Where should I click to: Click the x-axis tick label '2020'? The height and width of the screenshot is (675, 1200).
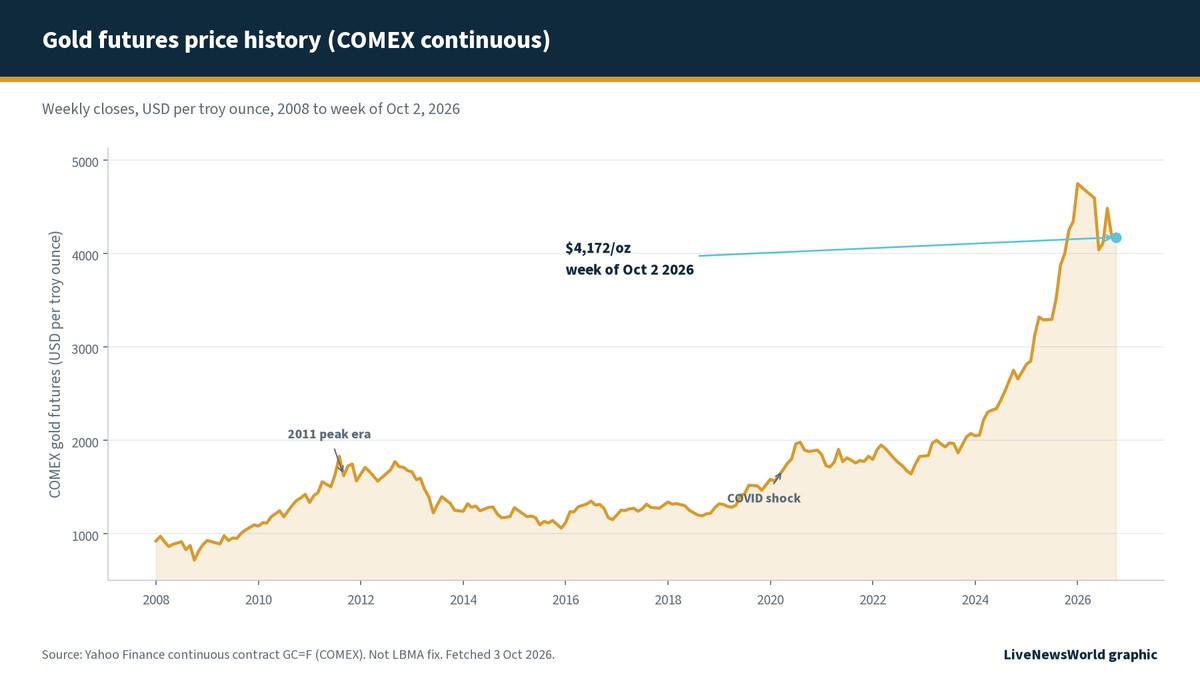(770, 600)
